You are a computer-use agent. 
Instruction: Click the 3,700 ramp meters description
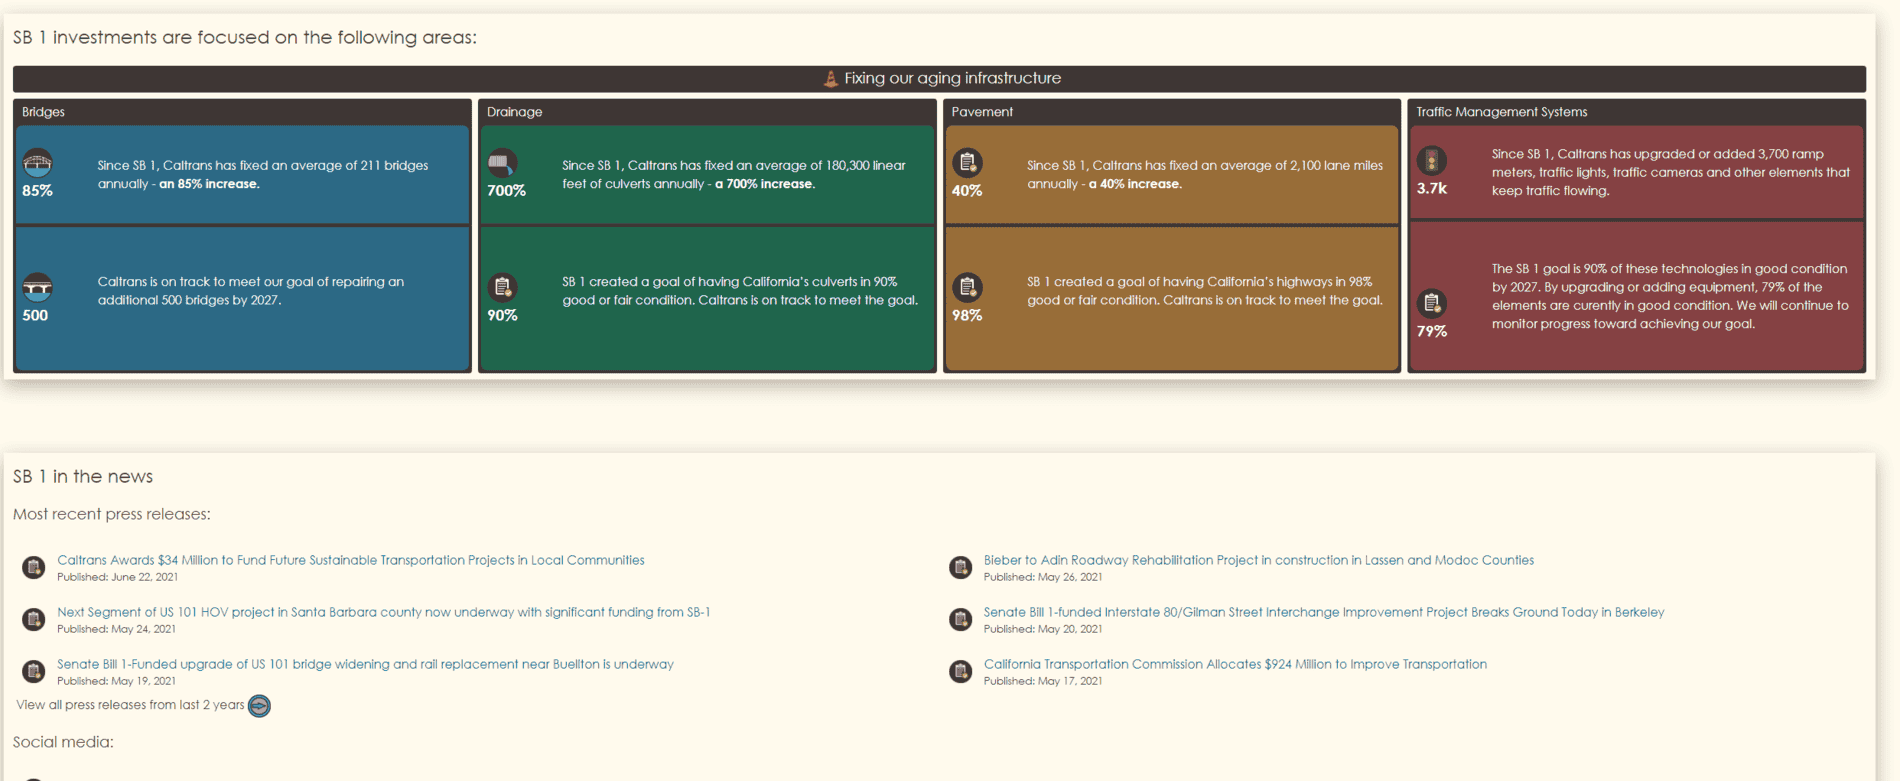[x=1671, y=172]
